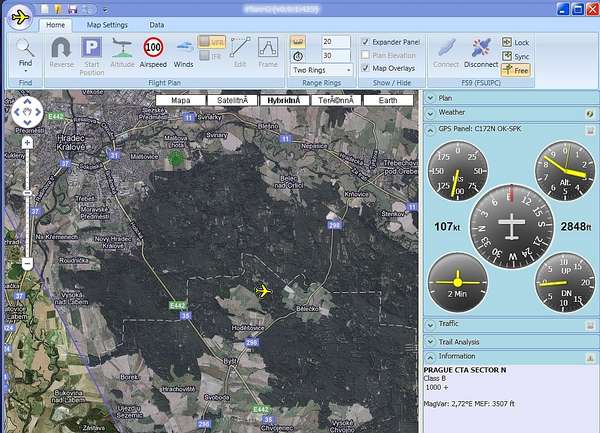Expand the Weather panel
Viewport: 600px width, 433px height.
pos(430,113)
